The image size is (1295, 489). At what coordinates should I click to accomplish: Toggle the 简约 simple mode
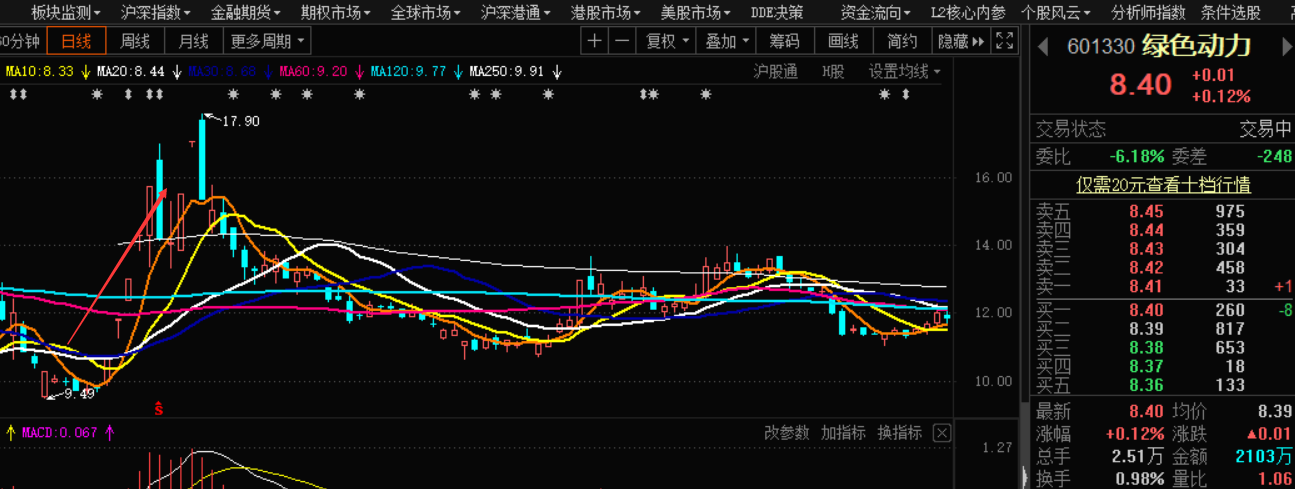click(x=901, y=41)
